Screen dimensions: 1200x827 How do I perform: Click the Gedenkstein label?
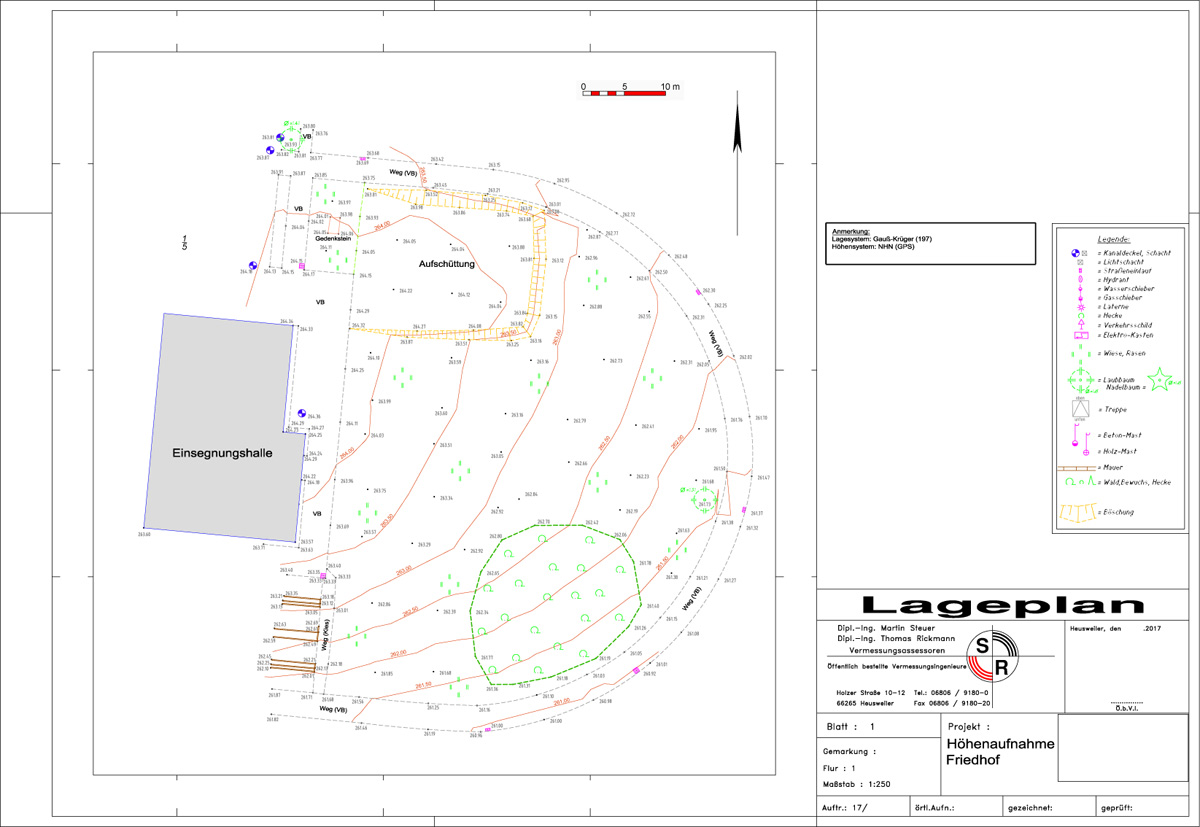coord(332,240)
